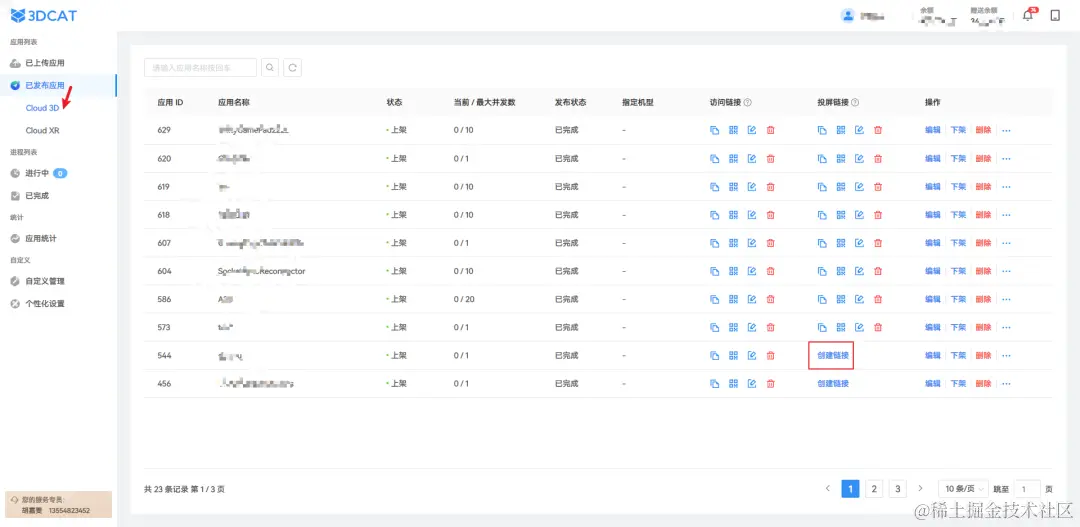The width and height of the screenshot is (1080, 527).
Task: Edit access link for app 544
Action: (752, 355)
